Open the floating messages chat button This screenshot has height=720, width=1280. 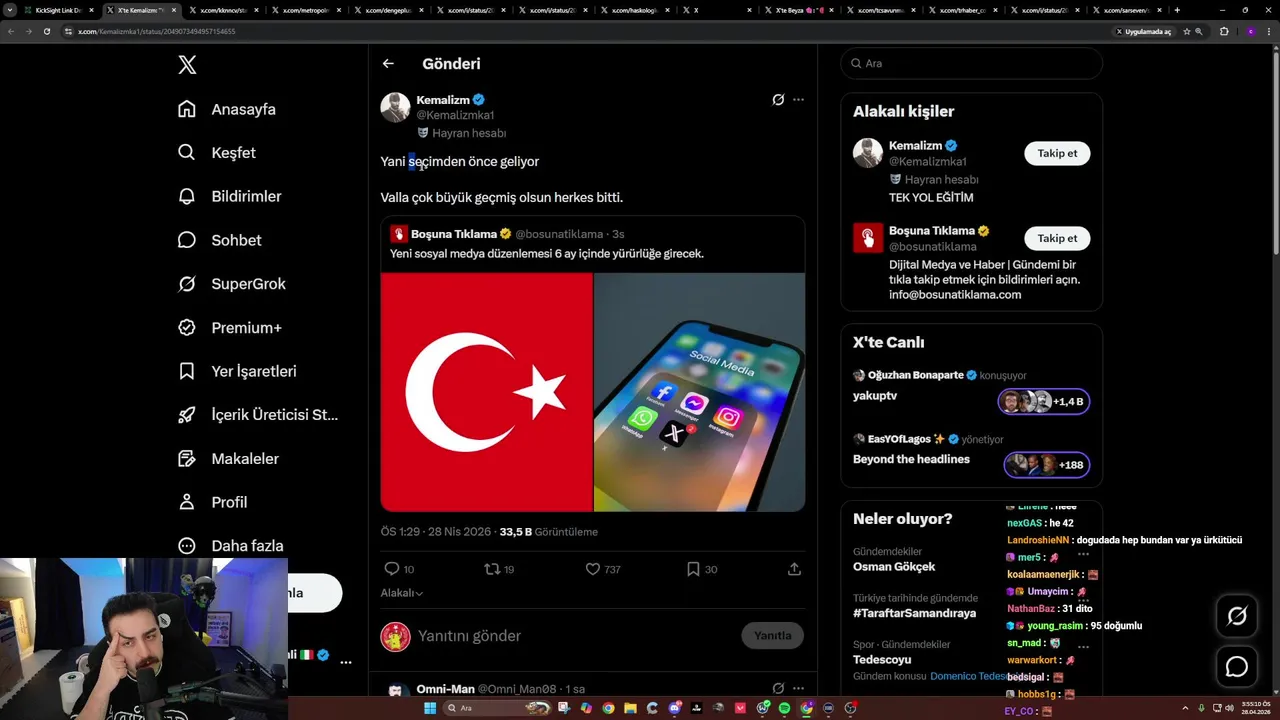click(x=1237, y=667)
